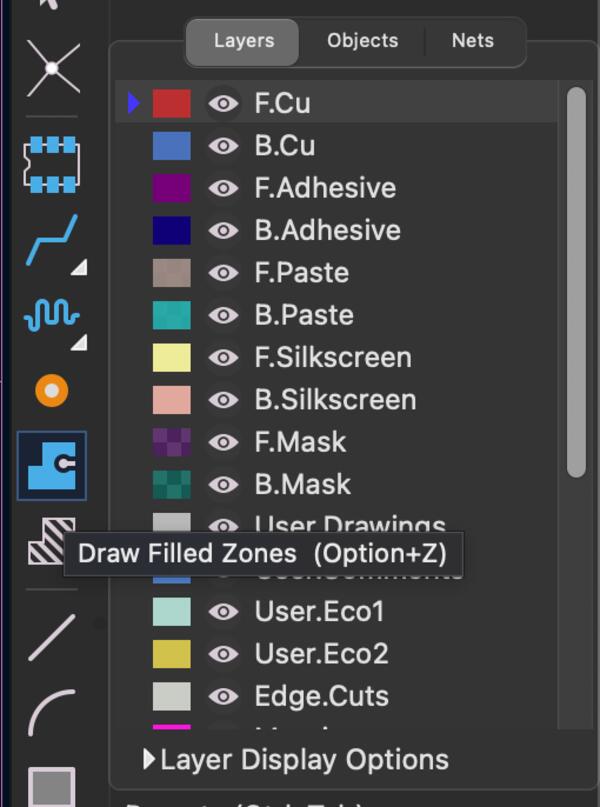Switch to the Nets tab
The image size is (600, 807).
coord(472,41)
